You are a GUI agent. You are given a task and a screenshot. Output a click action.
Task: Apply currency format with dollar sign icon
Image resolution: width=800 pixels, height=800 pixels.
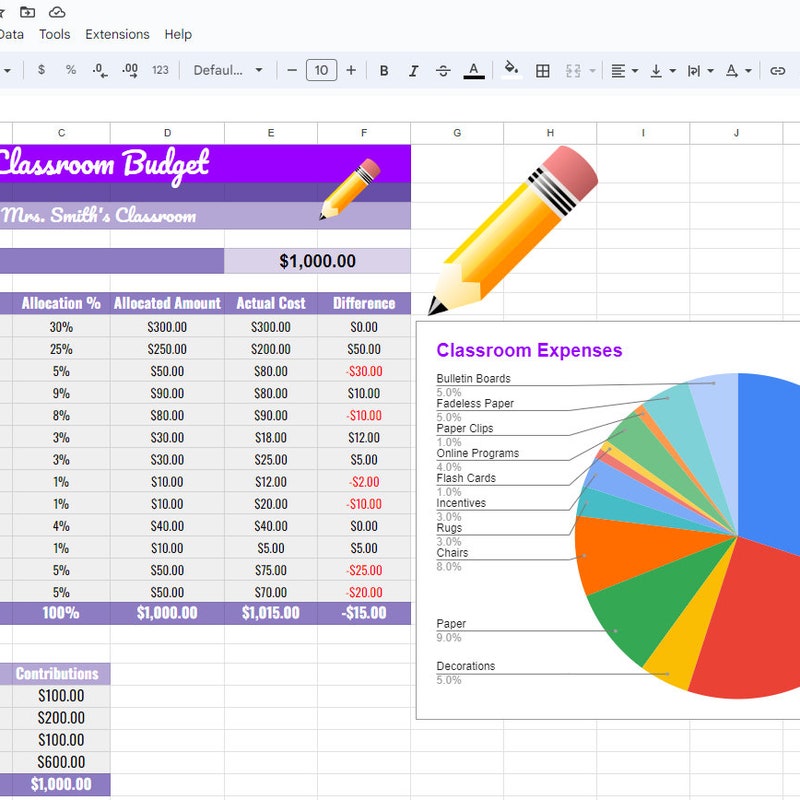[40, 70]
